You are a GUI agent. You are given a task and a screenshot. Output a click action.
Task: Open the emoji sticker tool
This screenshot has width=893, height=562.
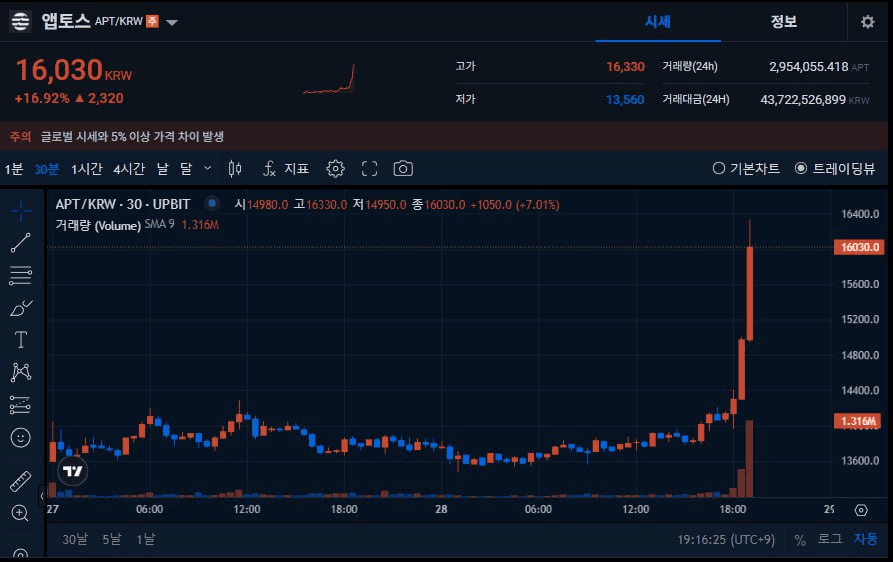tap(20, 437)
